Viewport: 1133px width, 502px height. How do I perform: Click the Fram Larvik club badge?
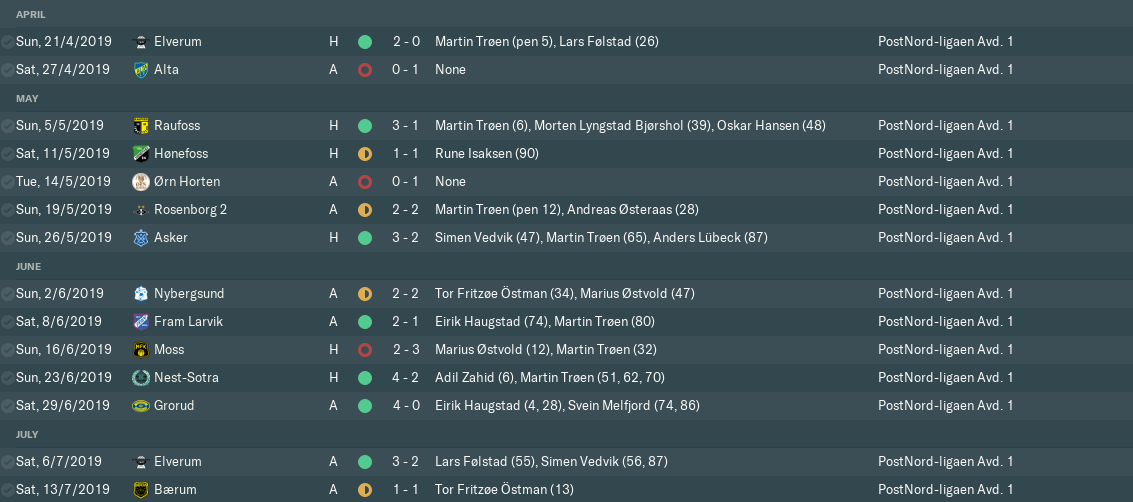(140, 322)
